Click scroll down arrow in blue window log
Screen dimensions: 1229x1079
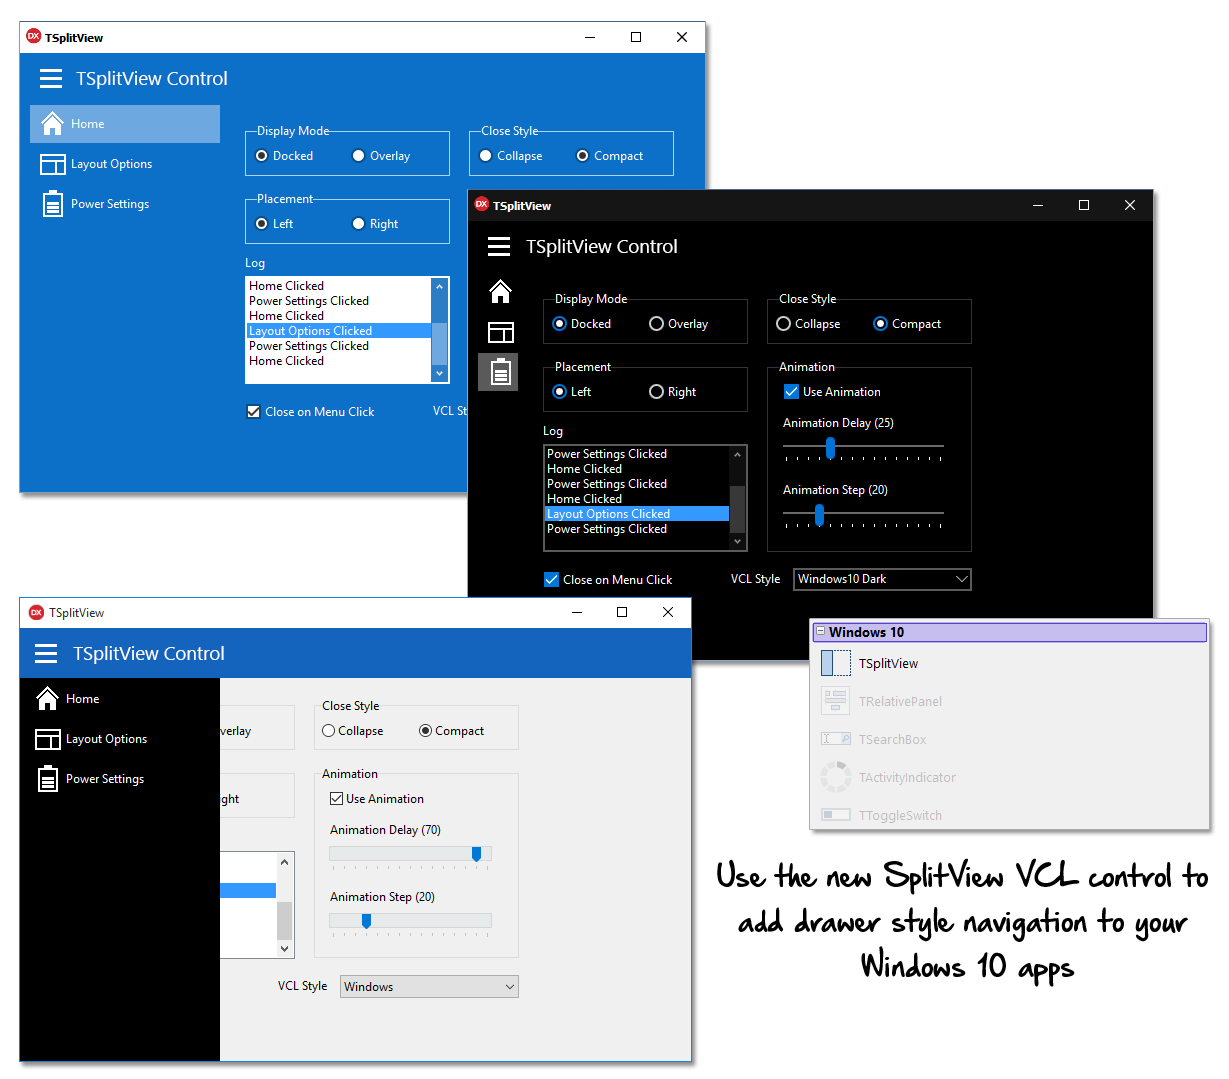click(439, 373)
